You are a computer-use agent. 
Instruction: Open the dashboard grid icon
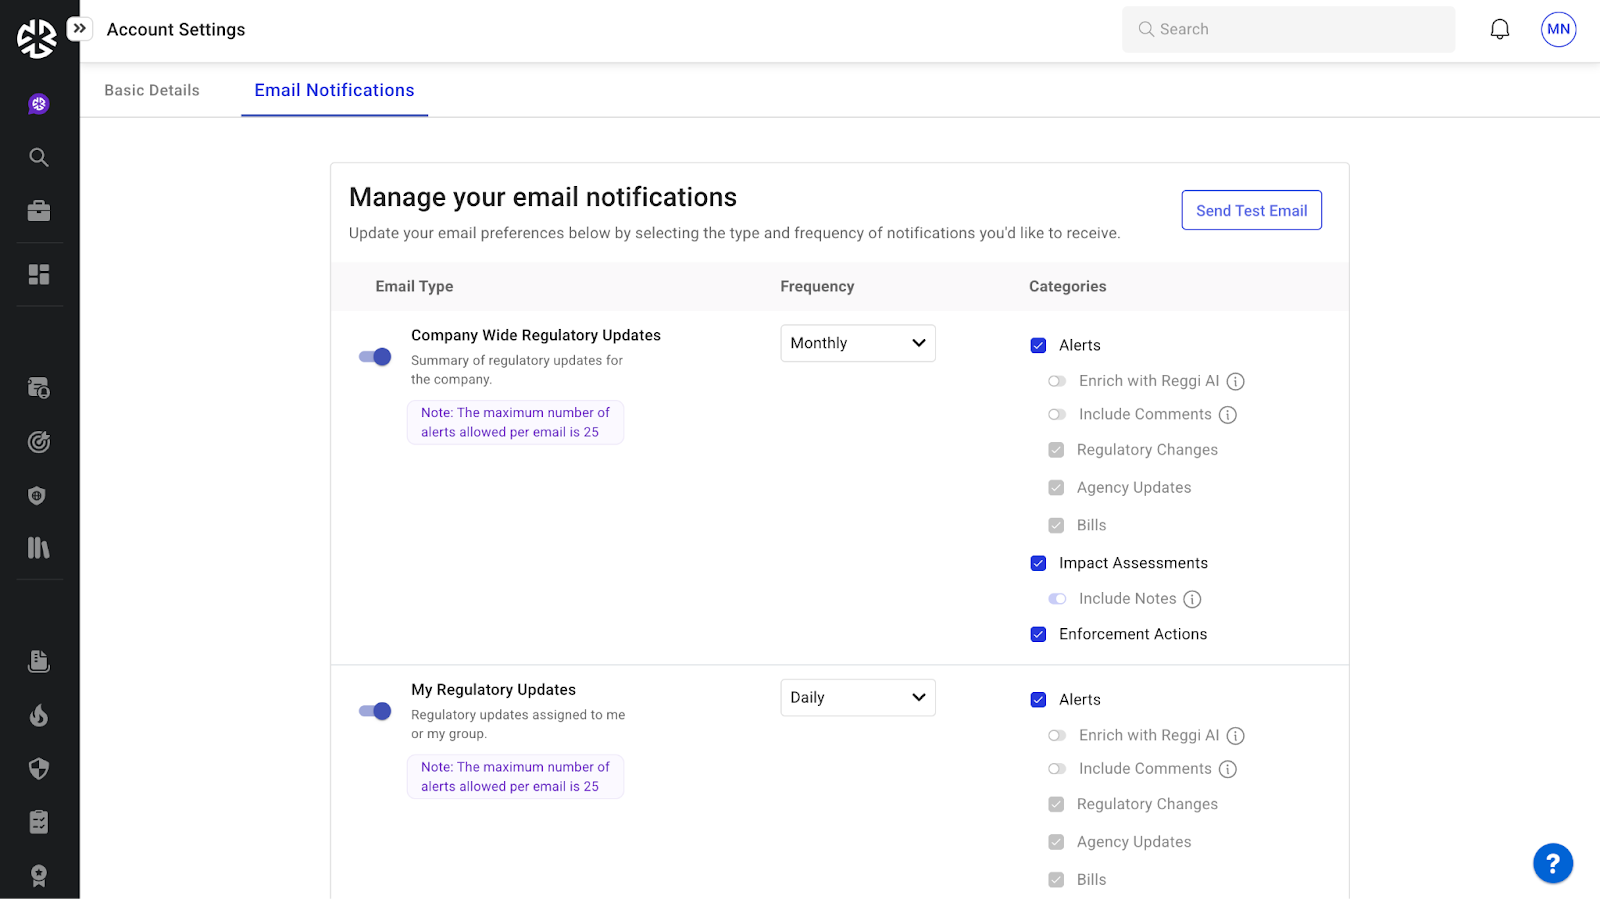(39, 274)
